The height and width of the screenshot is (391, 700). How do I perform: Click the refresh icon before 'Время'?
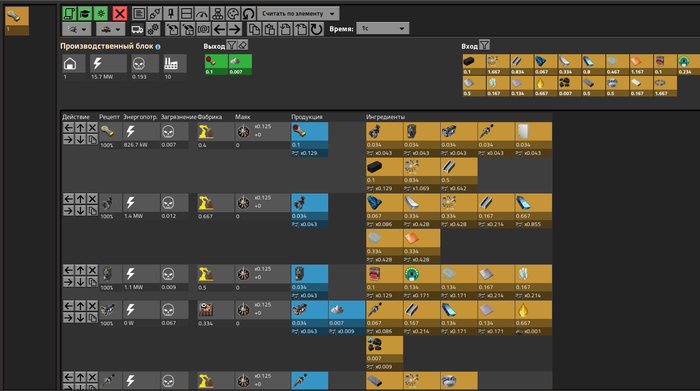pos(317,29)
